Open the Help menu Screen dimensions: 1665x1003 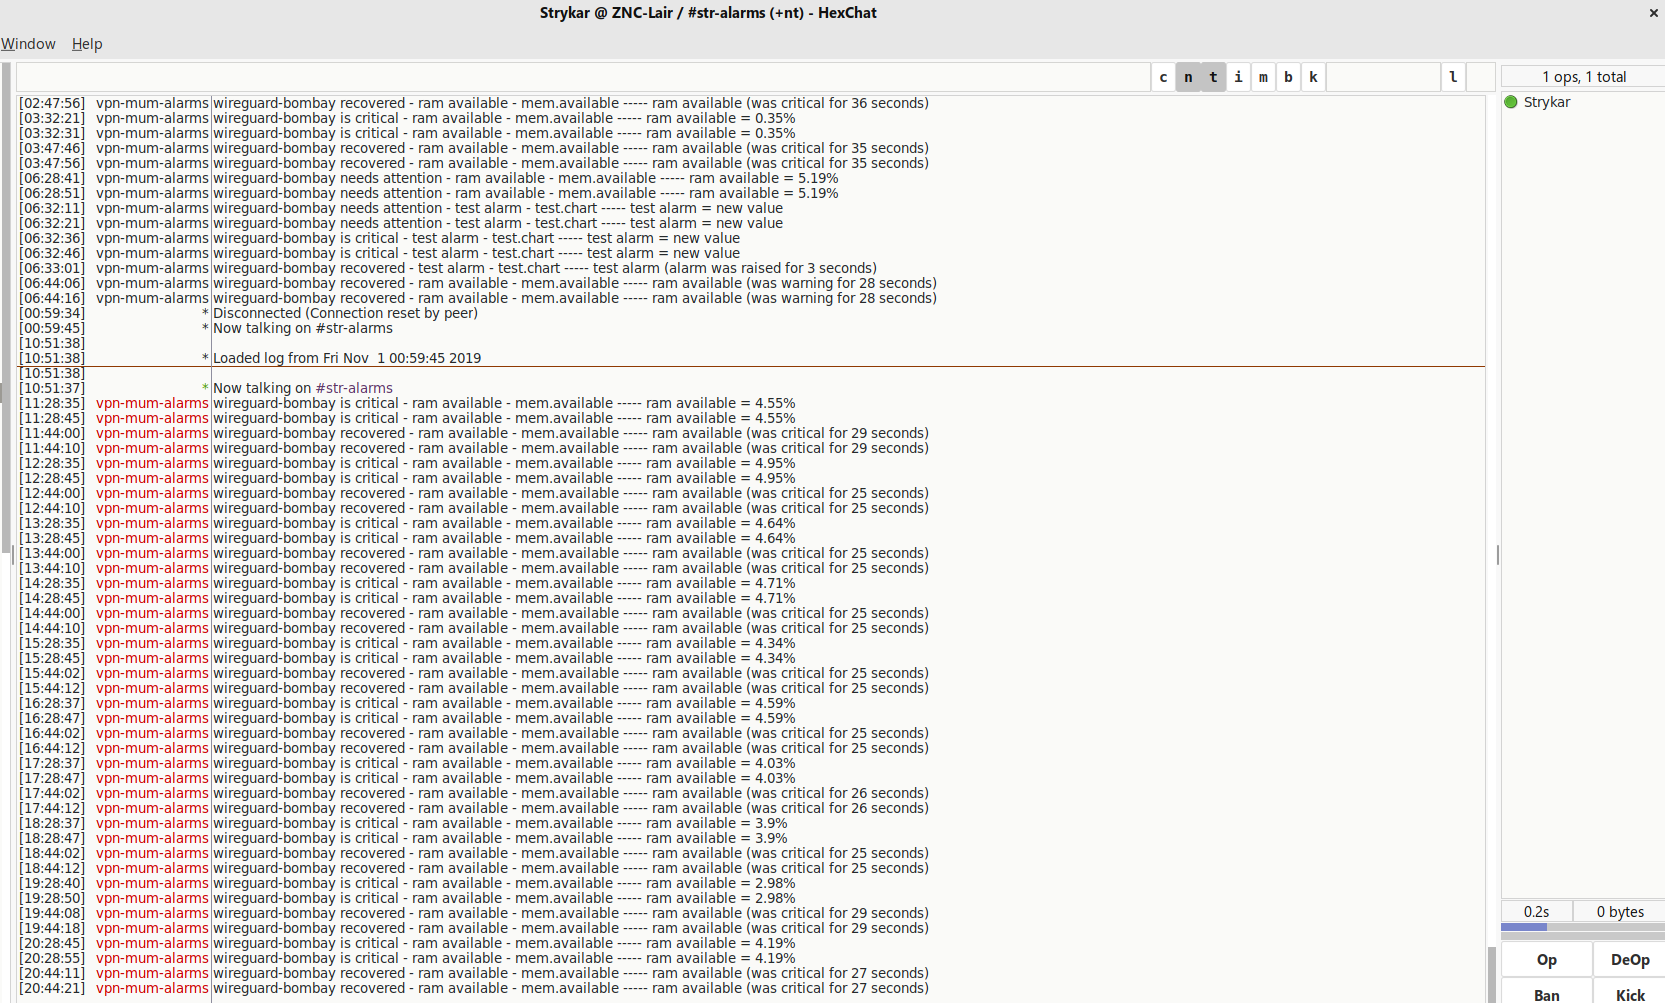(x=87, y=44)
